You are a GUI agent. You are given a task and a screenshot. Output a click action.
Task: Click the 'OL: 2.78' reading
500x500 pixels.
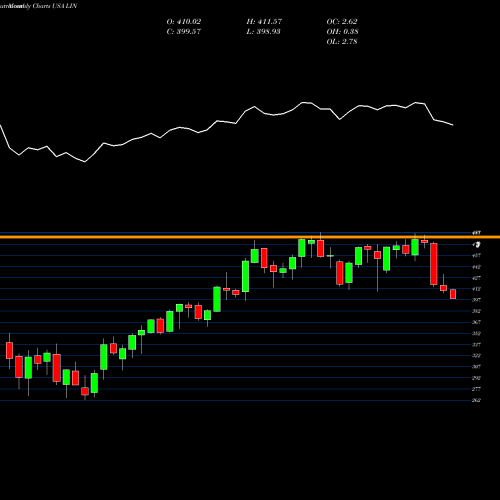[x=342, y=42]
